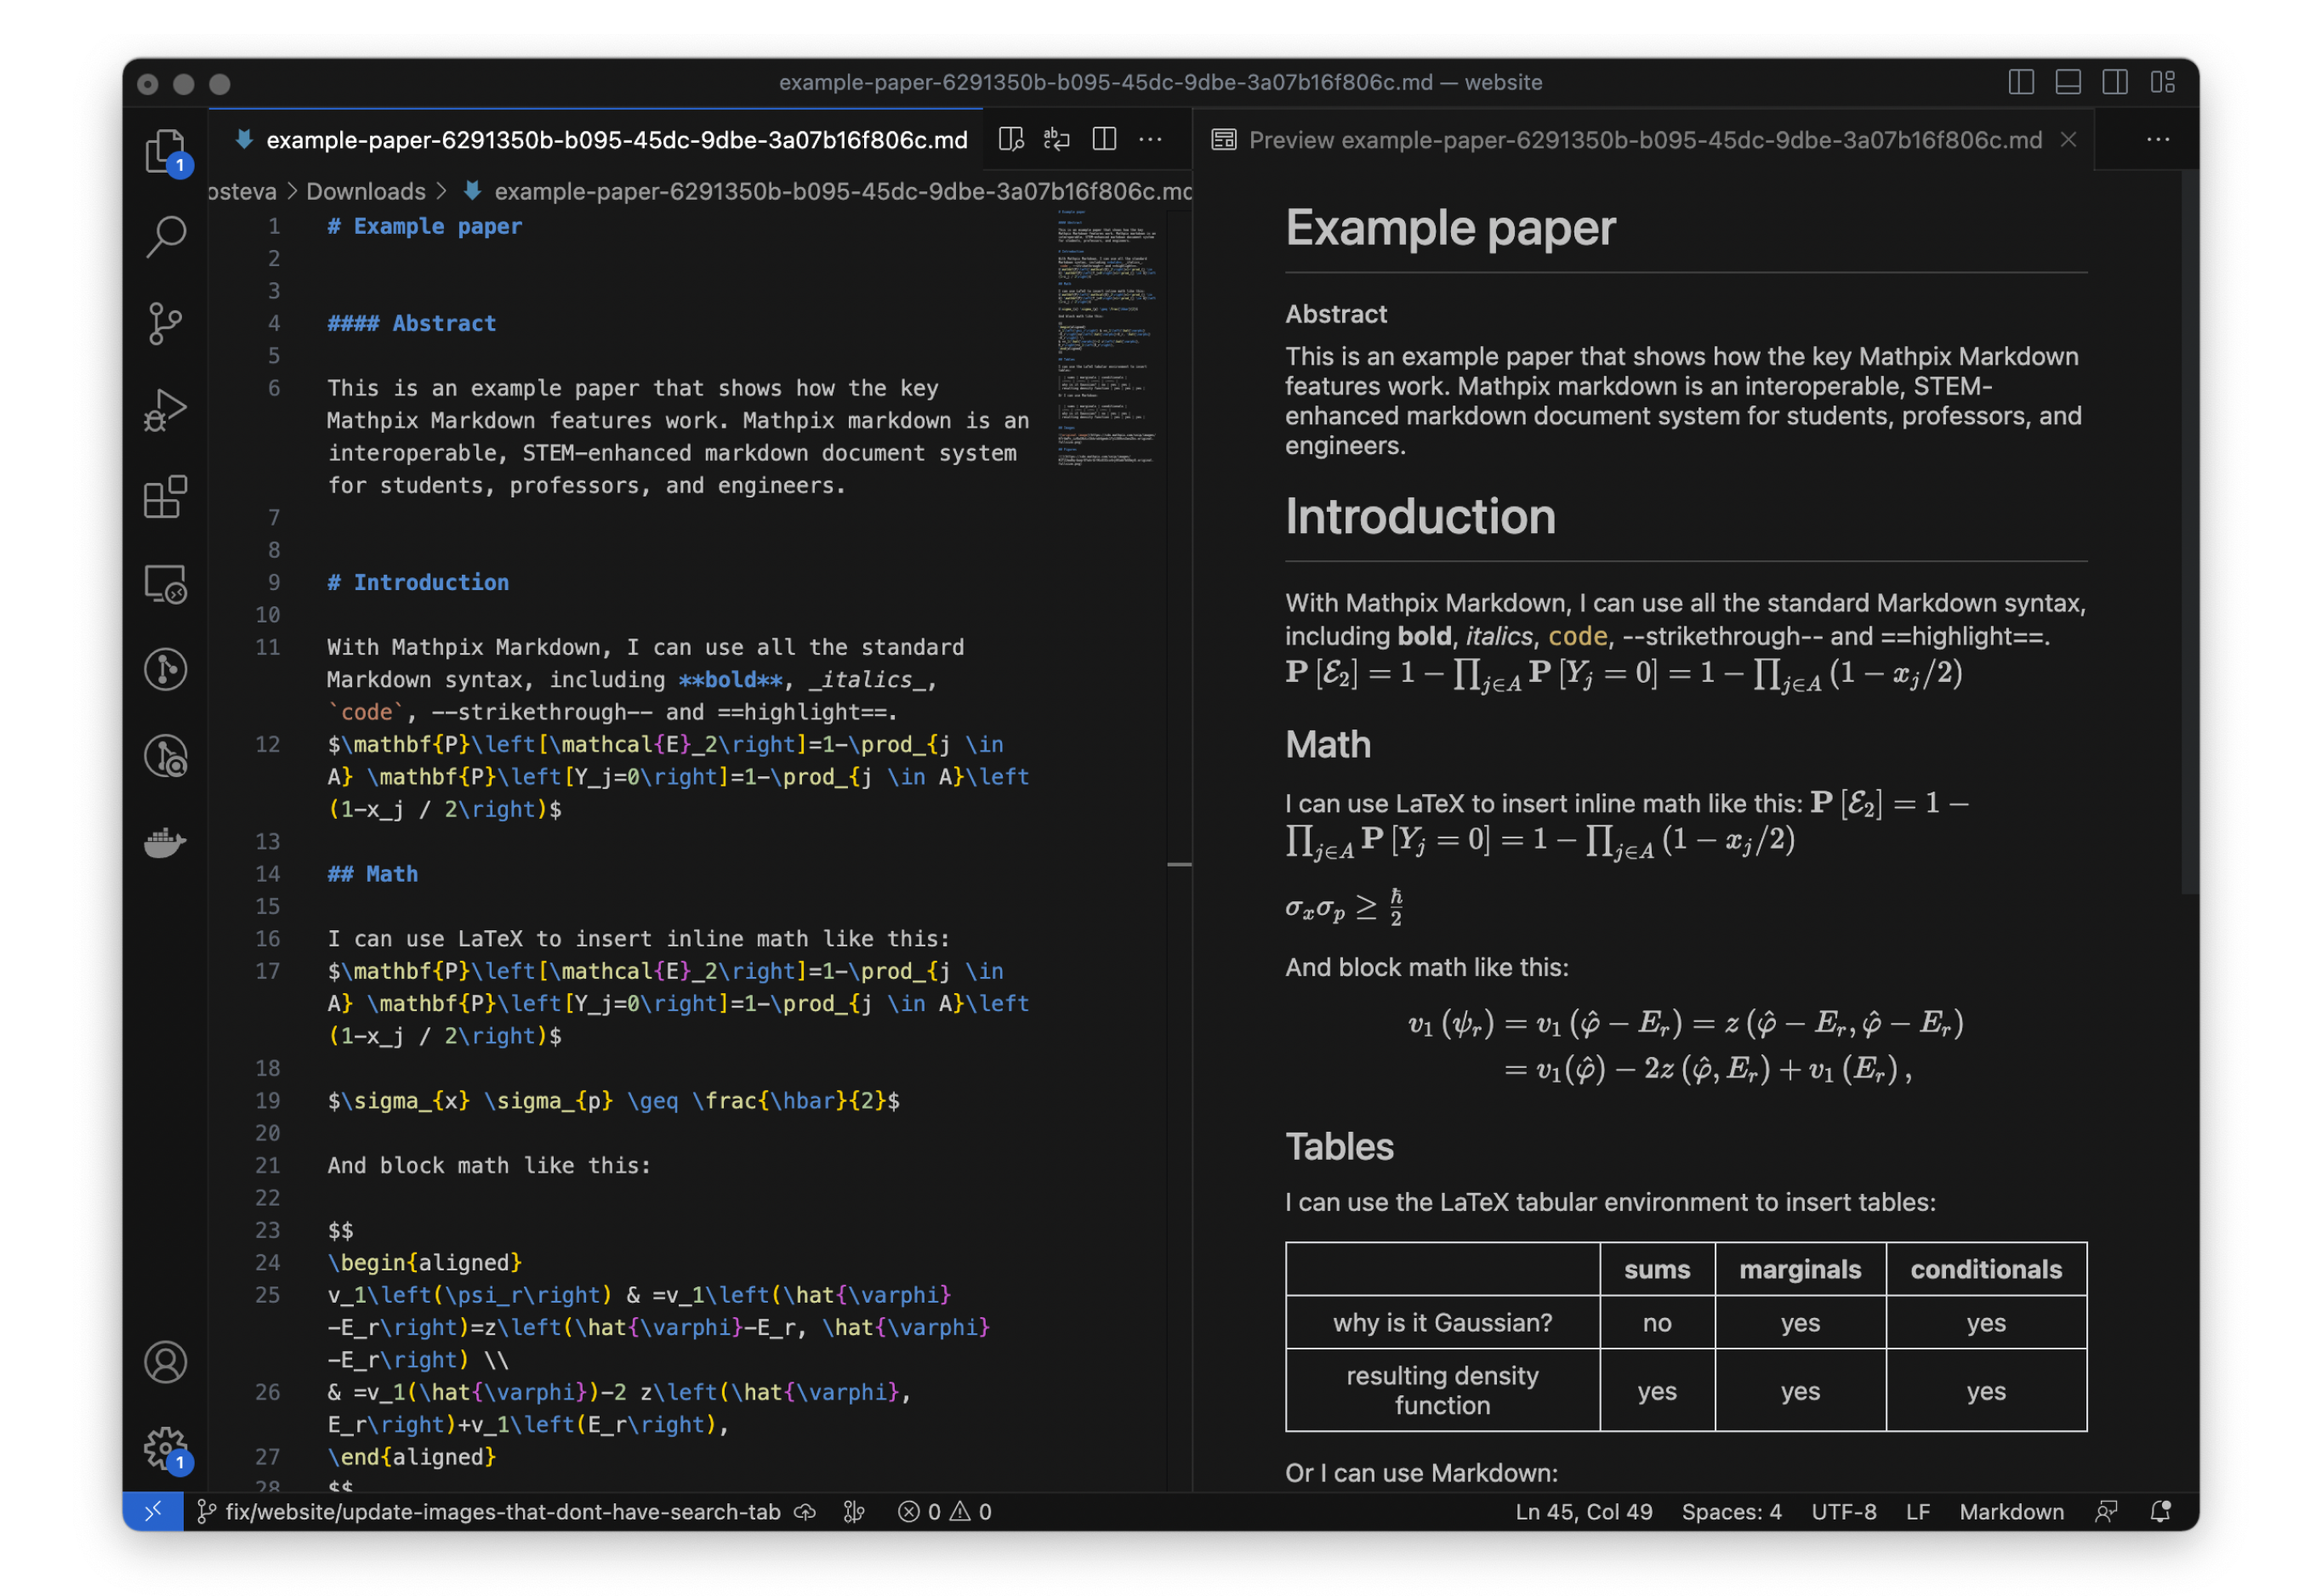
Task: Toggle the Primary Side Bar visibility
Action: pos(2021,83)
